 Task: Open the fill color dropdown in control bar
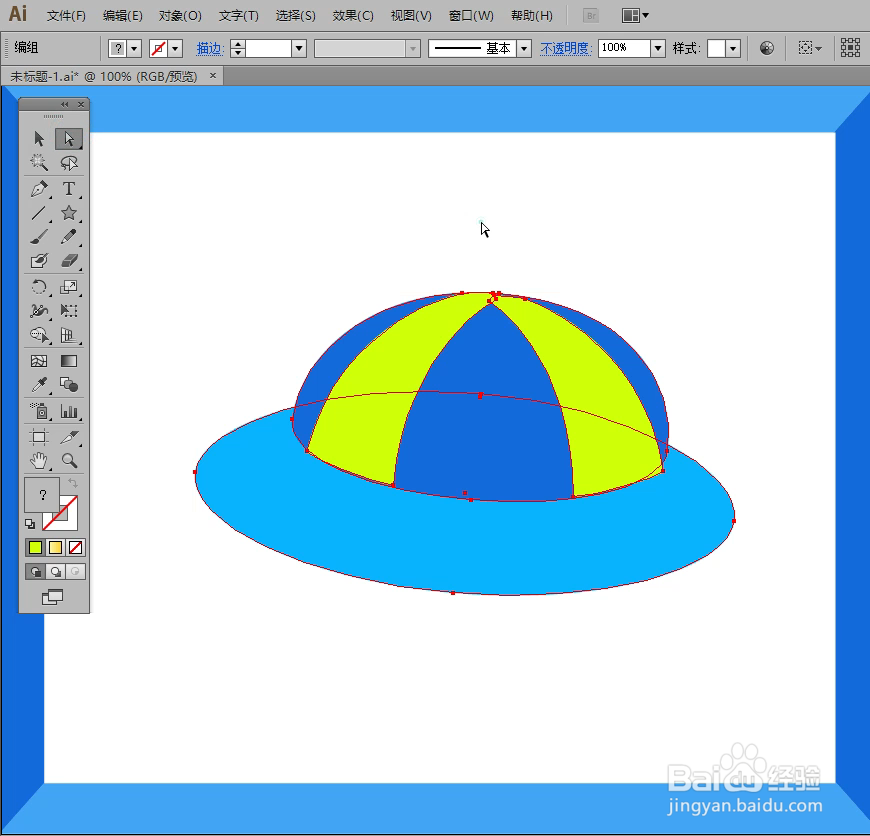[x=134, y=49]
